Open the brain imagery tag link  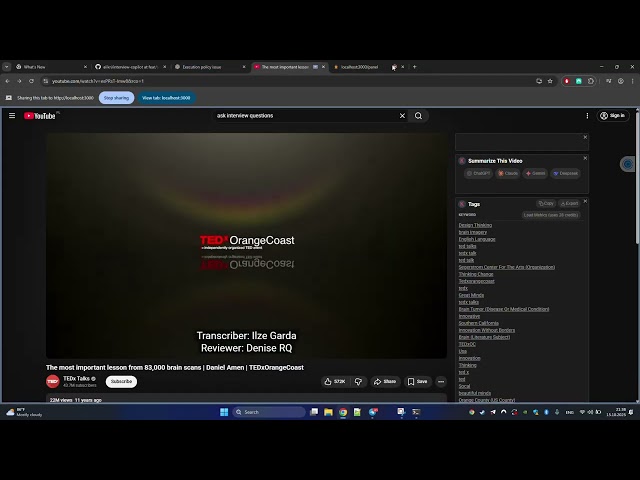tap(473, 232)
